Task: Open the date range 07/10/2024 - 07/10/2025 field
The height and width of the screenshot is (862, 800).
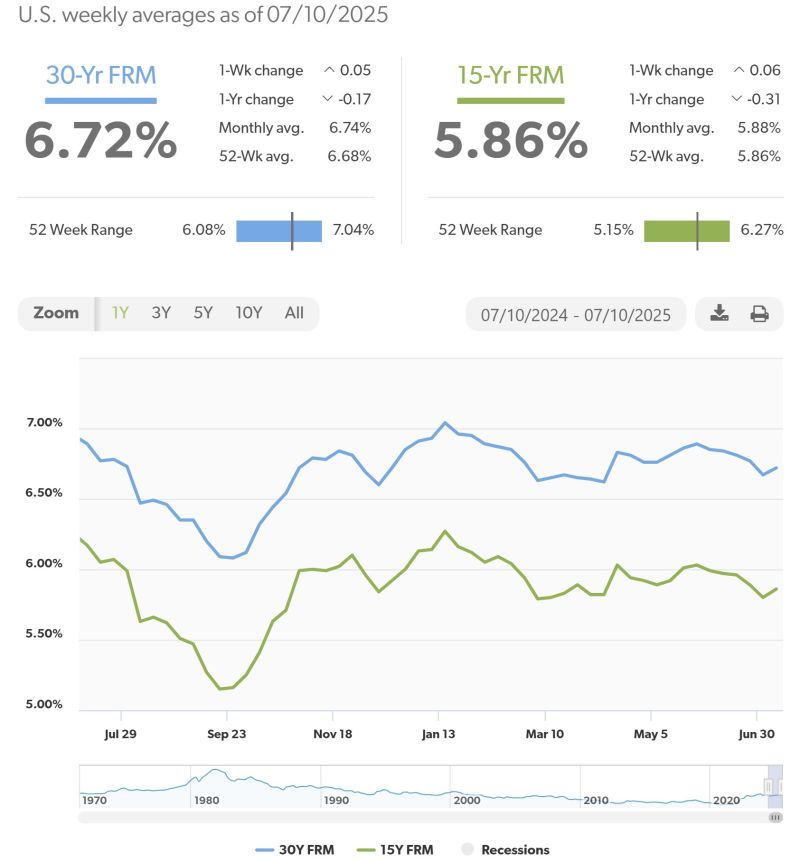Action: pyautogui.click(x=576, y=314)
